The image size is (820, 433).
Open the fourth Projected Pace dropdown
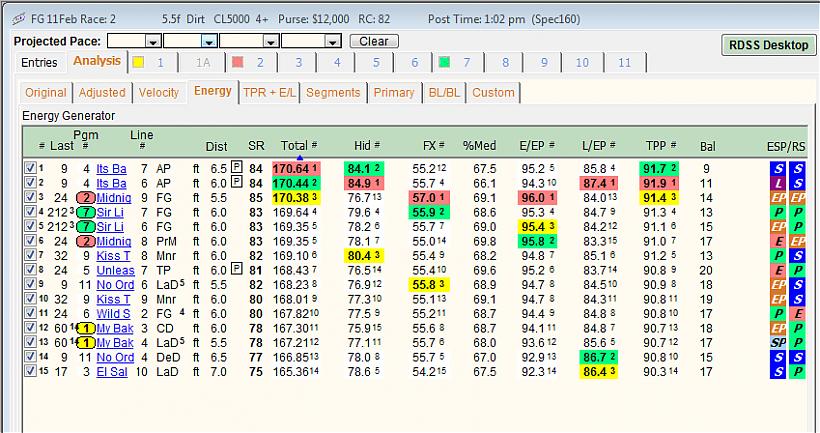click(x=333, y=41)
